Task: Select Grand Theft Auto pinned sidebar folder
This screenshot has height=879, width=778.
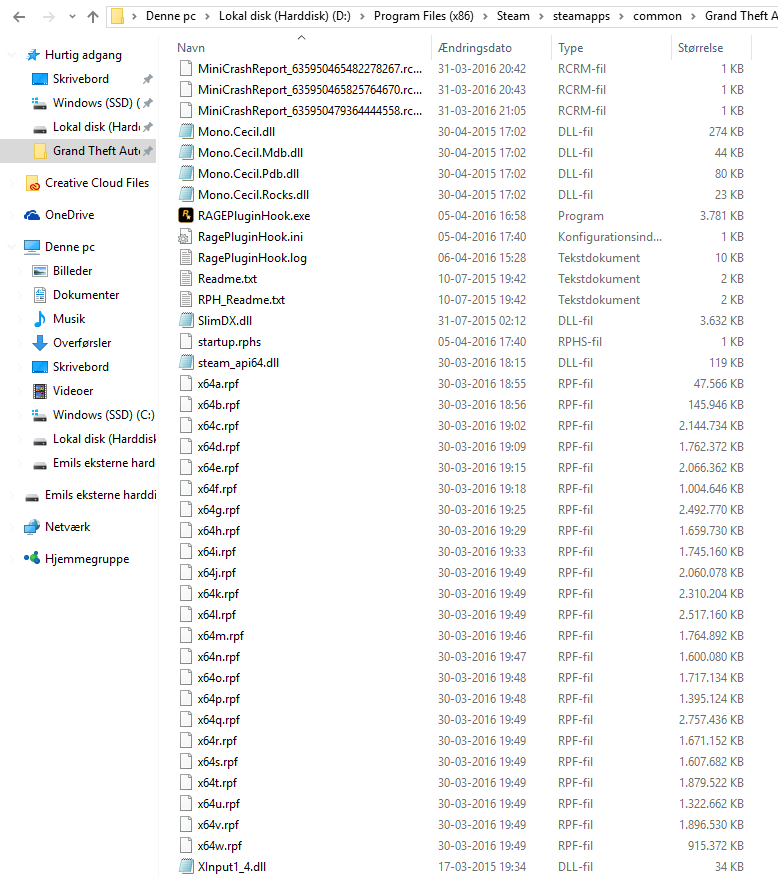Action: click(78, 151)
